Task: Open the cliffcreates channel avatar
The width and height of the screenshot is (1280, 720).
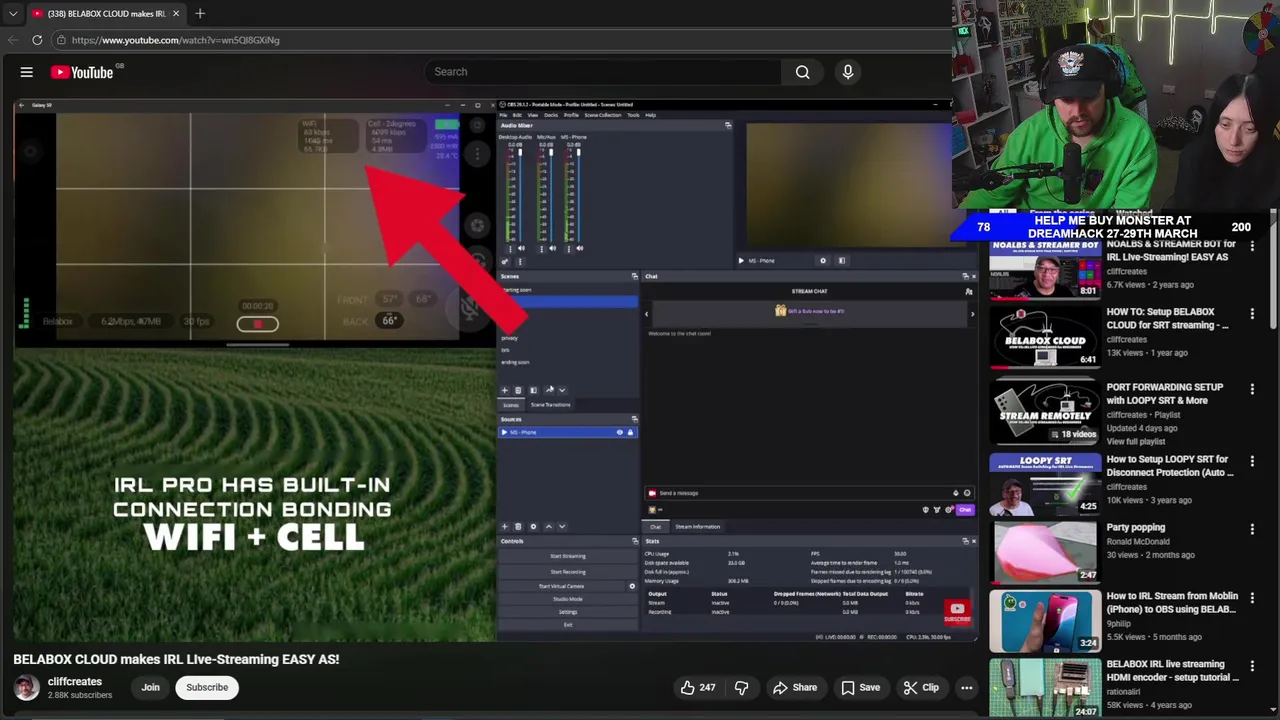Action: pos(27,687)
